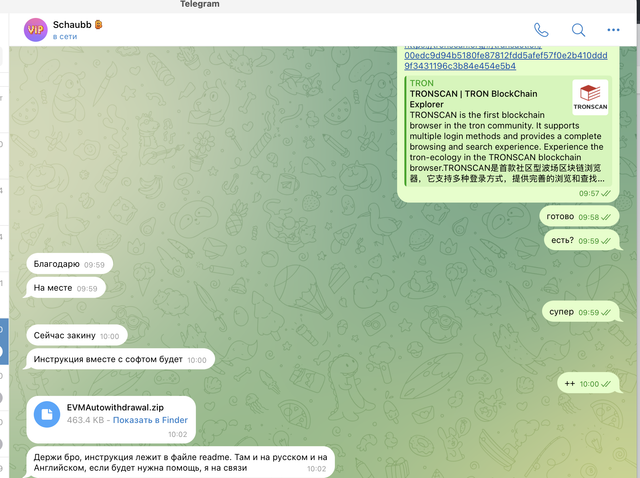Click the 463.4 KB file size text

pyautogui.click(x=85, y=420)
